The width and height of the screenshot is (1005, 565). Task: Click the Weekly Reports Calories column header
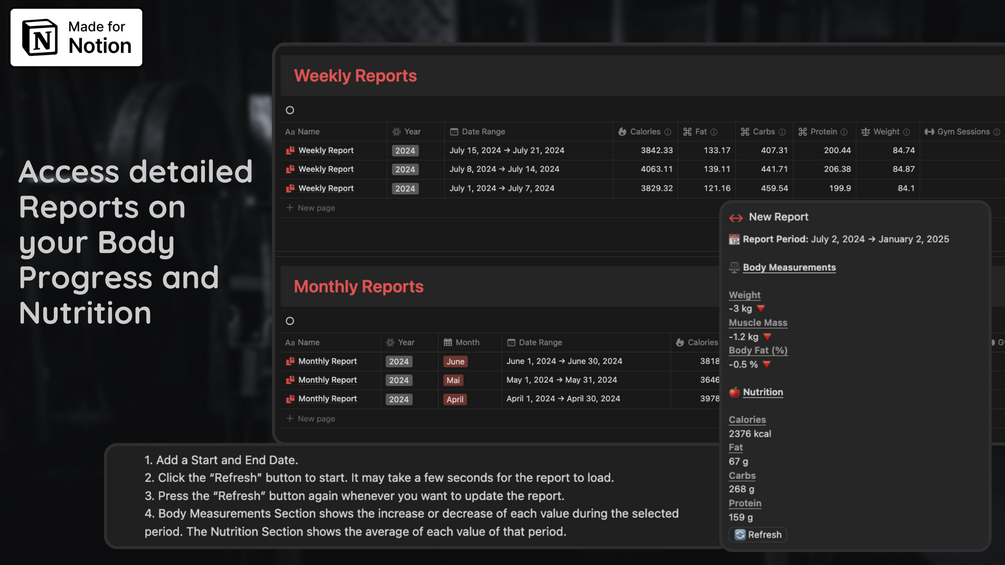645,132
